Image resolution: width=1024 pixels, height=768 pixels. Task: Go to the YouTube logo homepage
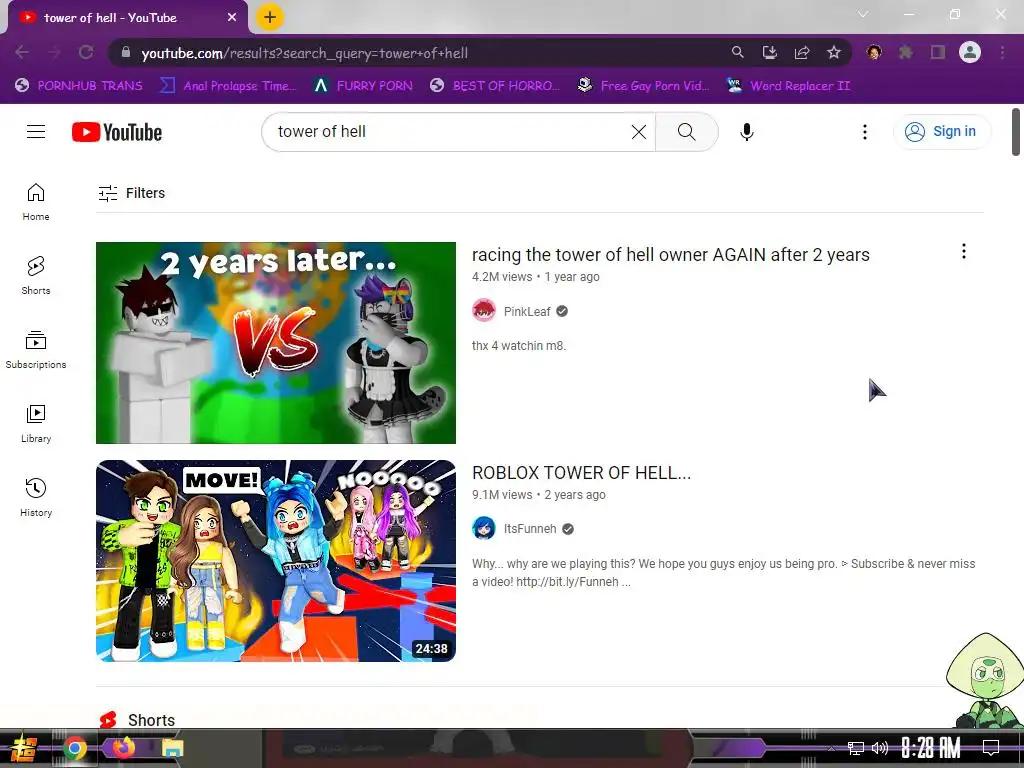tap(117, 132)
